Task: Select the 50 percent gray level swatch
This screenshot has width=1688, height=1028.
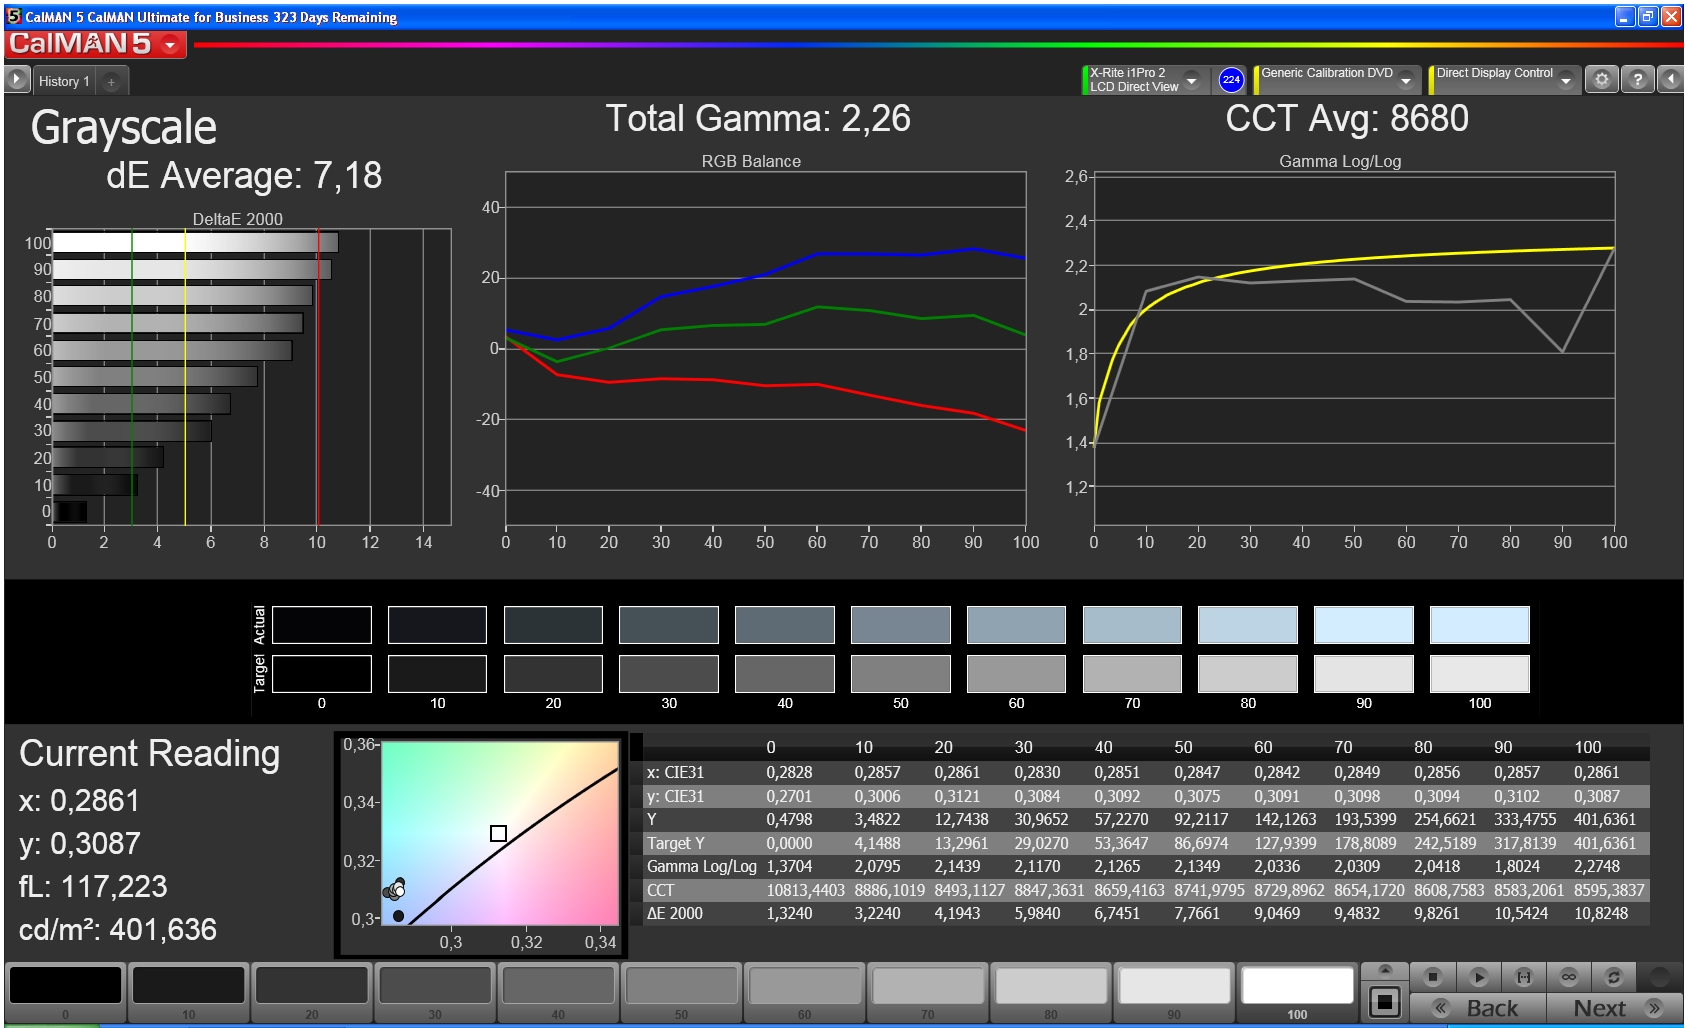Action: point(681,991)
